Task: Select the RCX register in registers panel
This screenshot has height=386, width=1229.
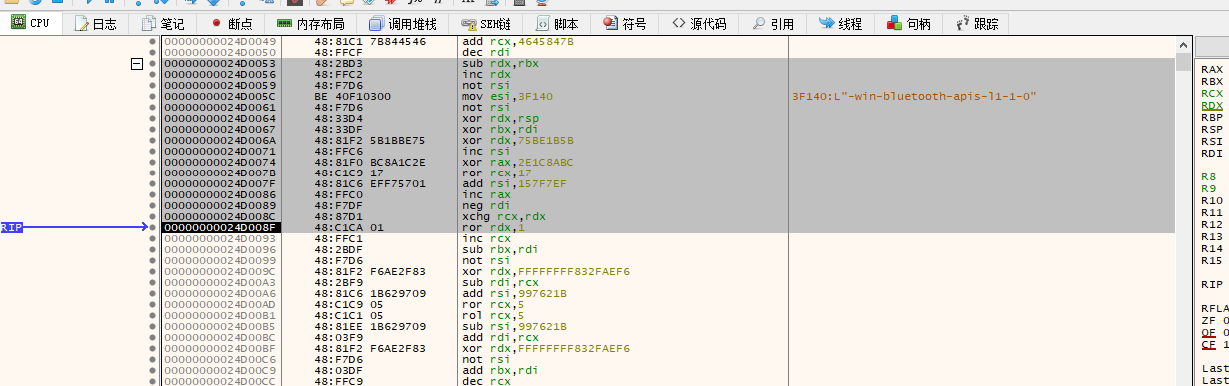Action: (1211, 93)
